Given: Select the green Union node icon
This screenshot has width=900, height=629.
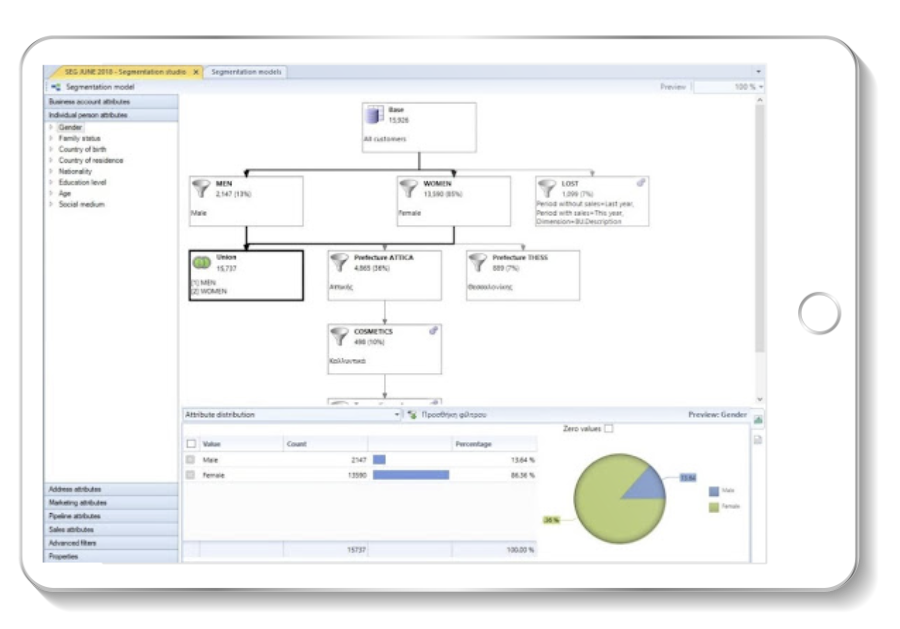Looking at the screenshot, I should click(x=202, y=264).
